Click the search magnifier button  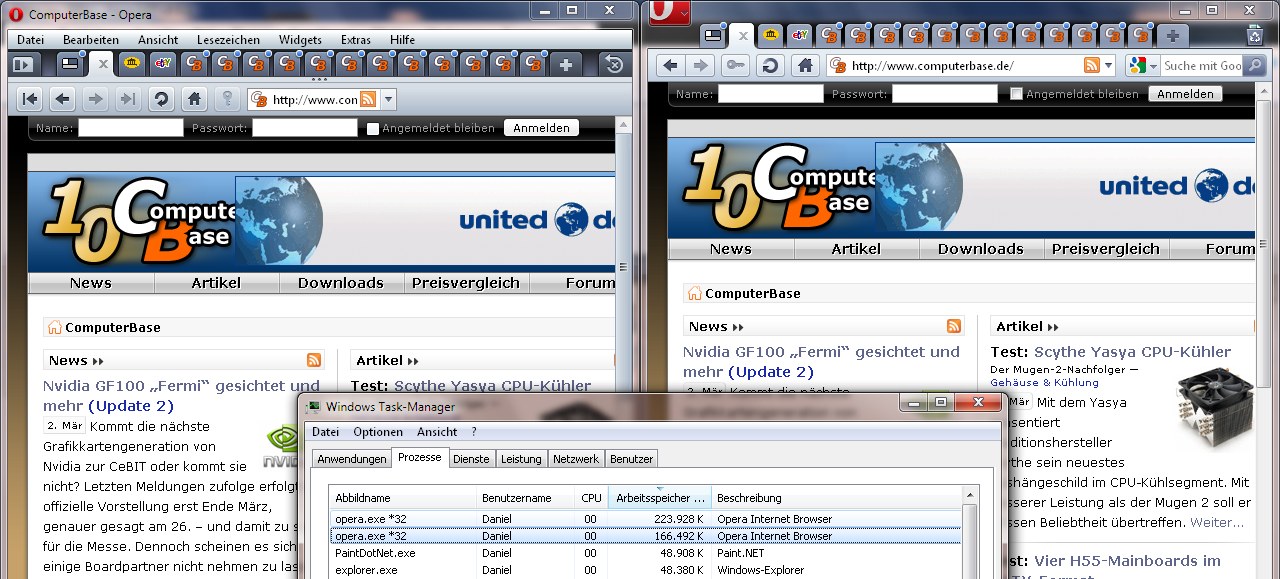pyautogui.click(x=1253, y=66)
